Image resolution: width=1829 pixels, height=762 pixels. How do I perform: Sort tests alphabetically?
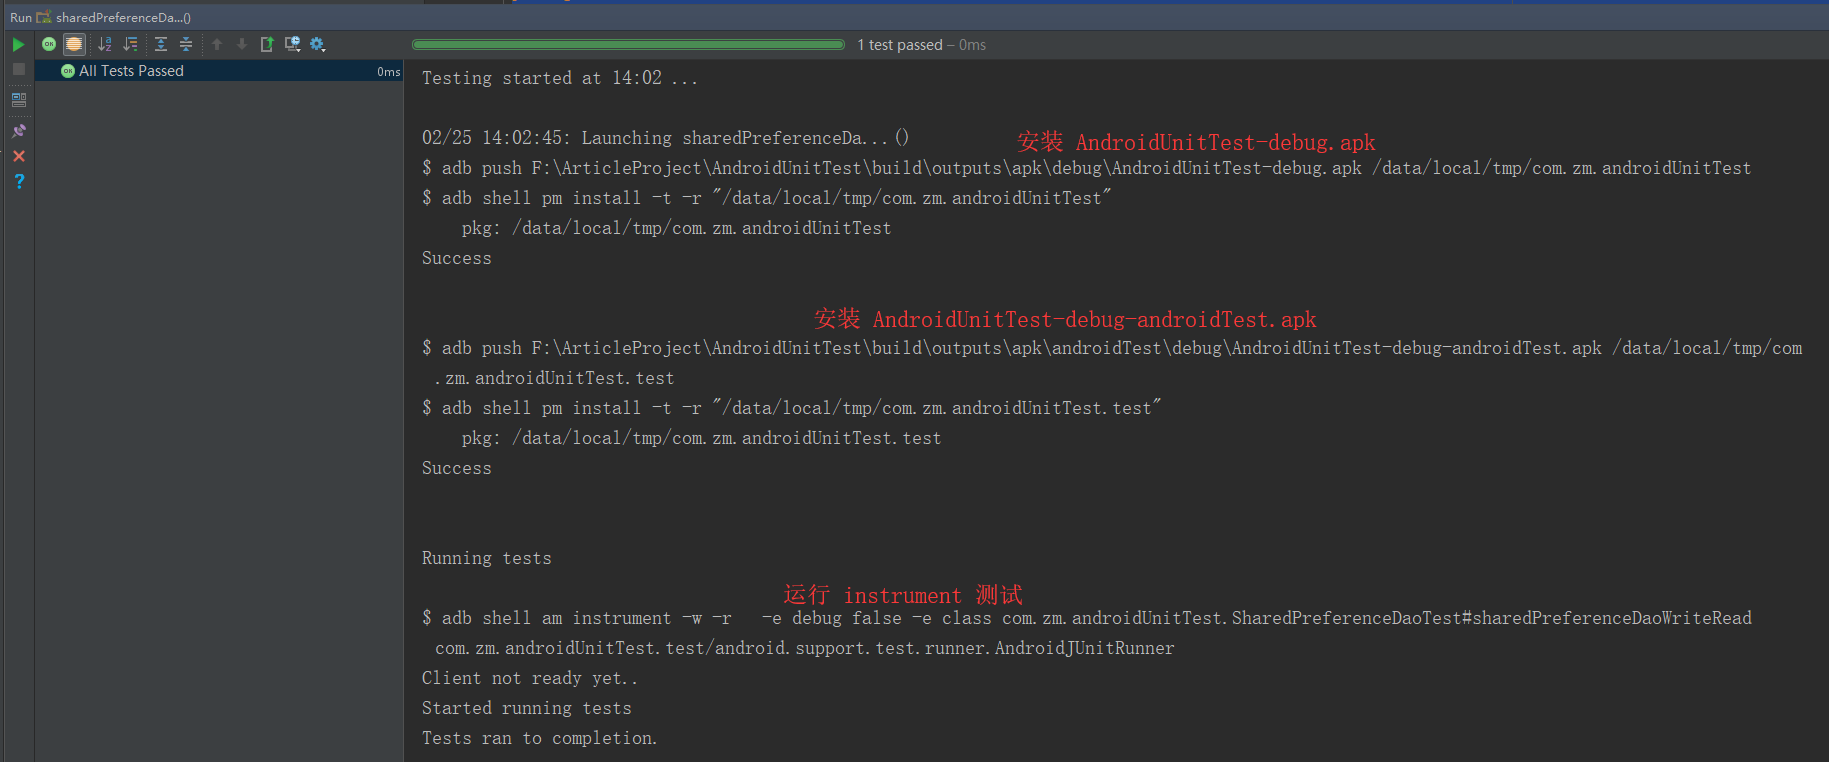[104, 44]
